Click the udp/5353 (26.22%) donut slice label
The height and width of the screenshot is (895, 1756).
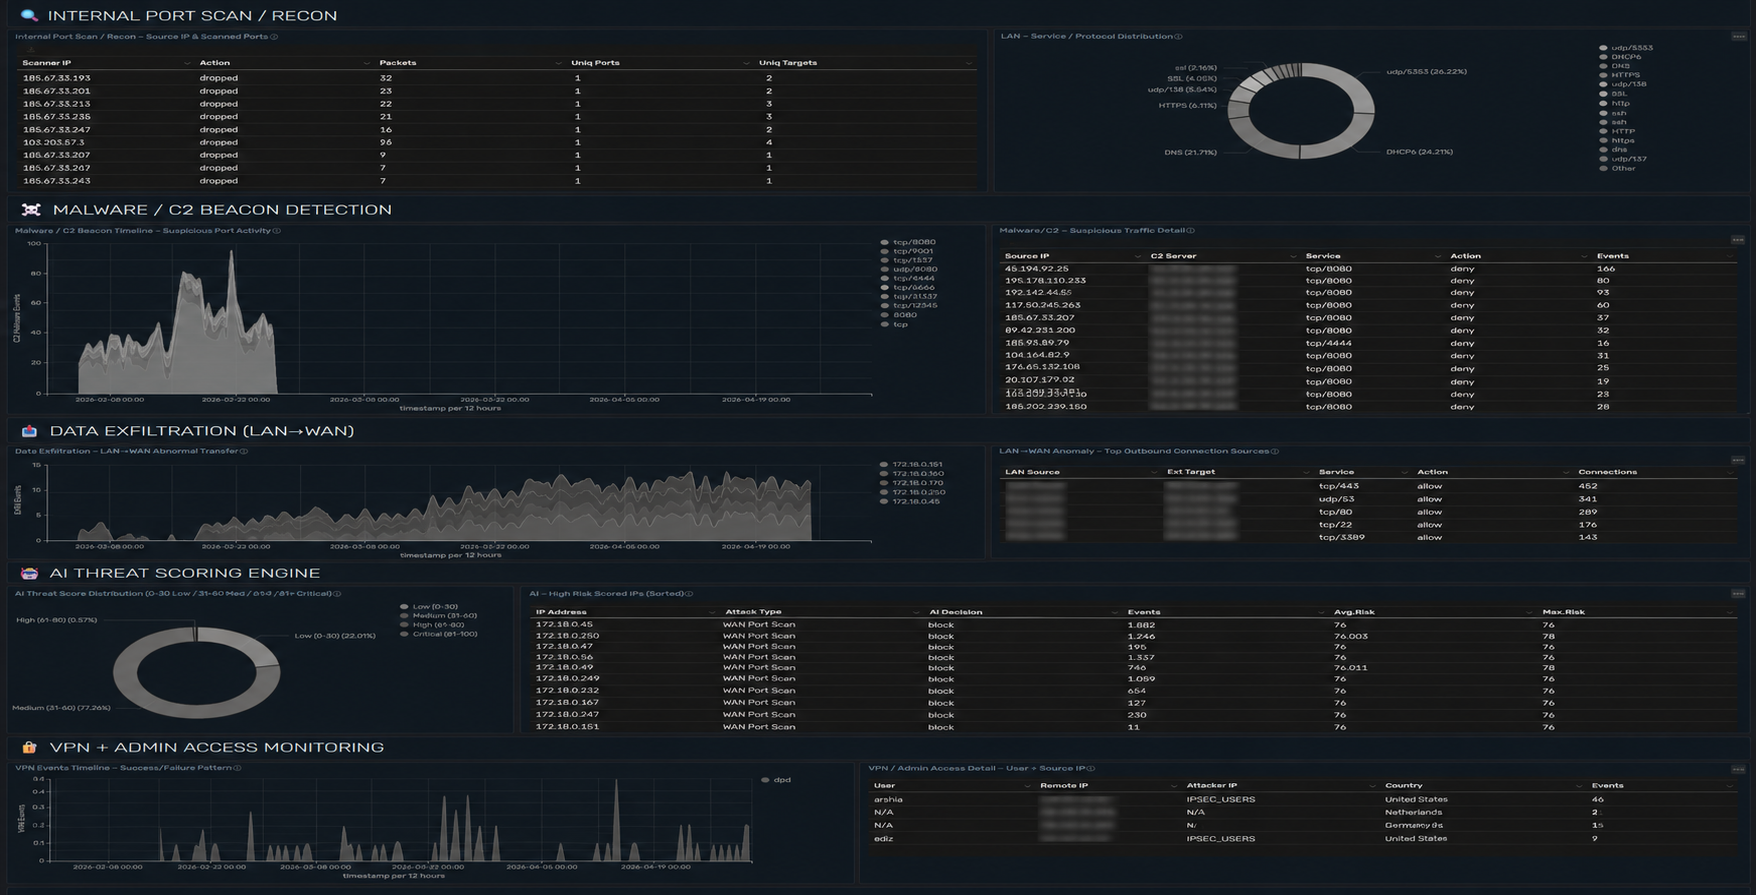point(1426,72)
